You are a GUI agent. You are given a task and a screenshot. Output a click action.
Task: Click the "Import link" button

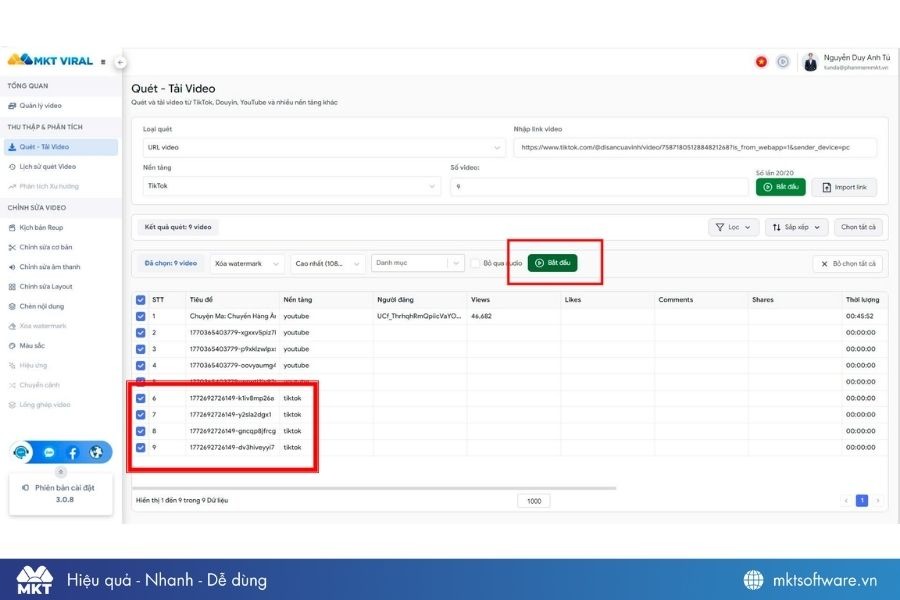tap(843, 187)
